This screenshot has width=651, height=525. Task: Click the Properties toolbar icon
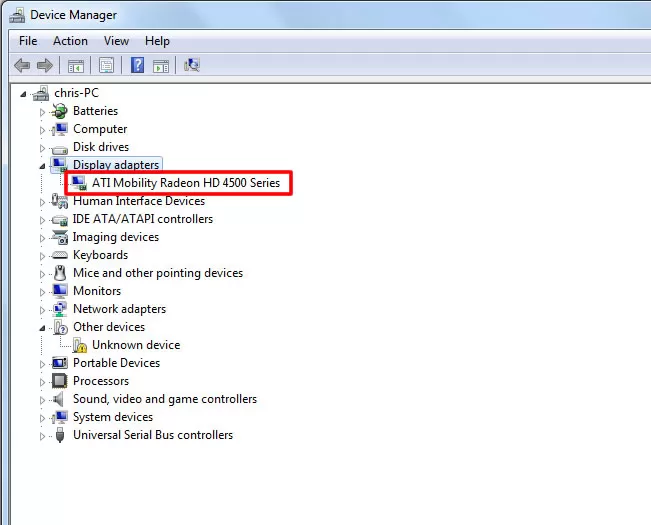point(106,65)
